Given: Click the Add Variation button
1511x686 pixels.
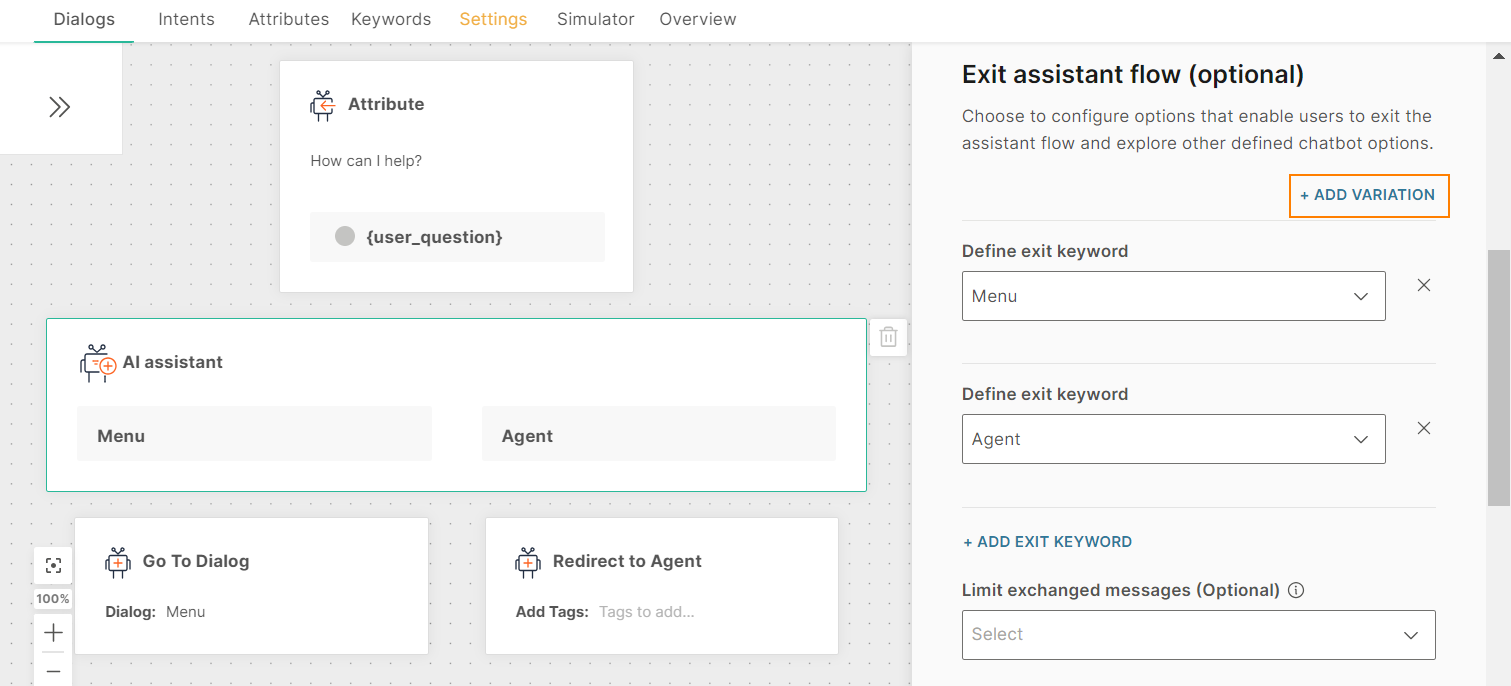Looking at the screenshot, I should (x=1368, y=195).
